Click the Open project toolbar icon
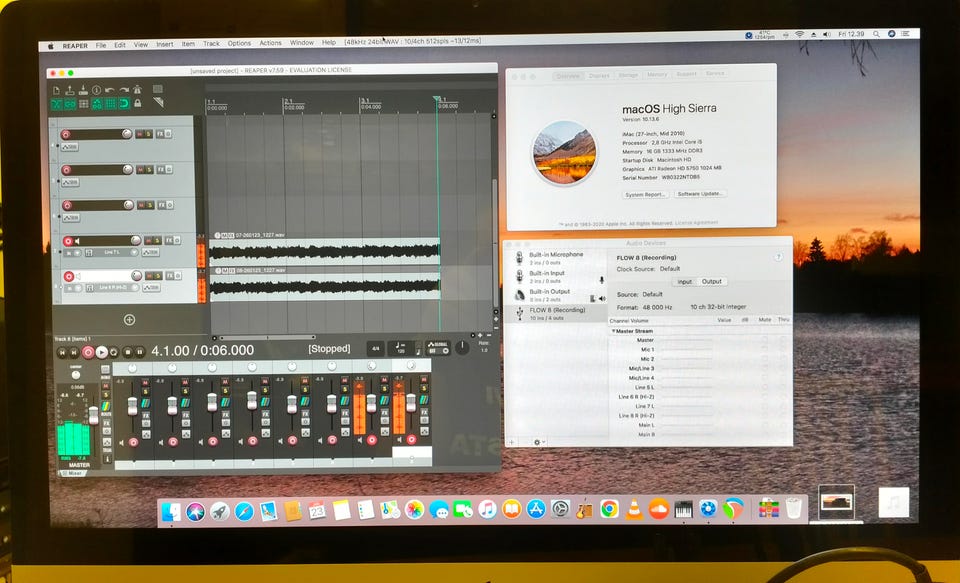960x583 pixels. click(70, 90)
